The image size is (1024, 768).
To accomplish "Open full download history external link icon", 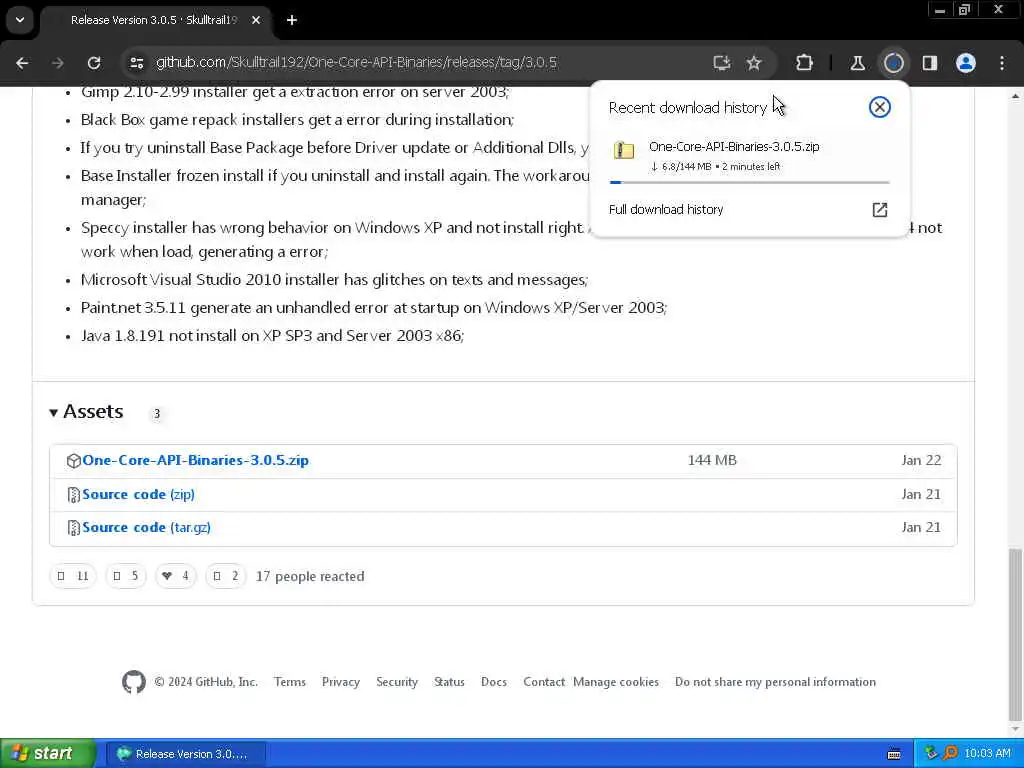I will [880, 210].
